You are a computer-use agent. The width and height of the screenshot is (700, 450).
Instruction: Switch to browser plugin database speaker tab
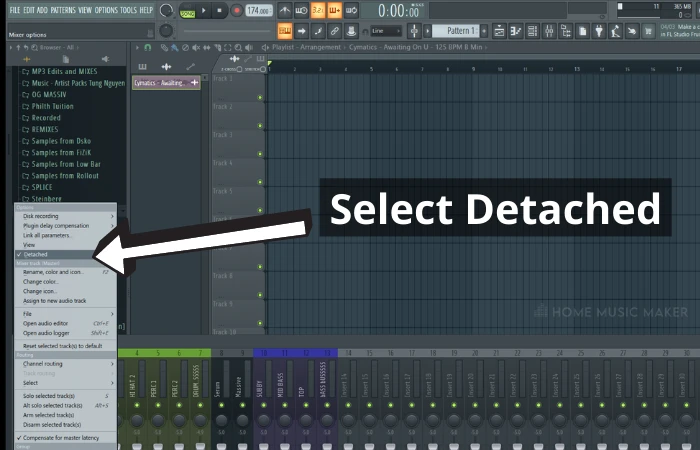pos(105,59)
